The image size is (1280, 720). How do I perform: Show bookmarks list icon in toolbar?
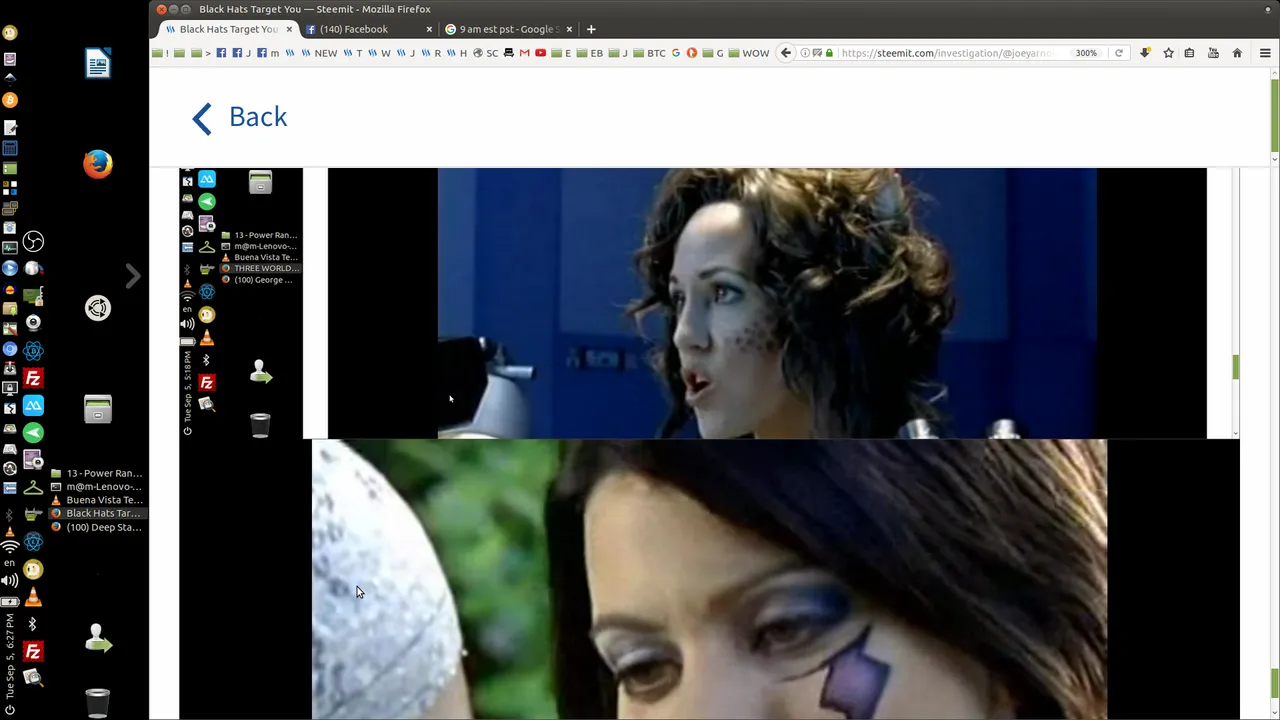click(x=1189, y=53)
